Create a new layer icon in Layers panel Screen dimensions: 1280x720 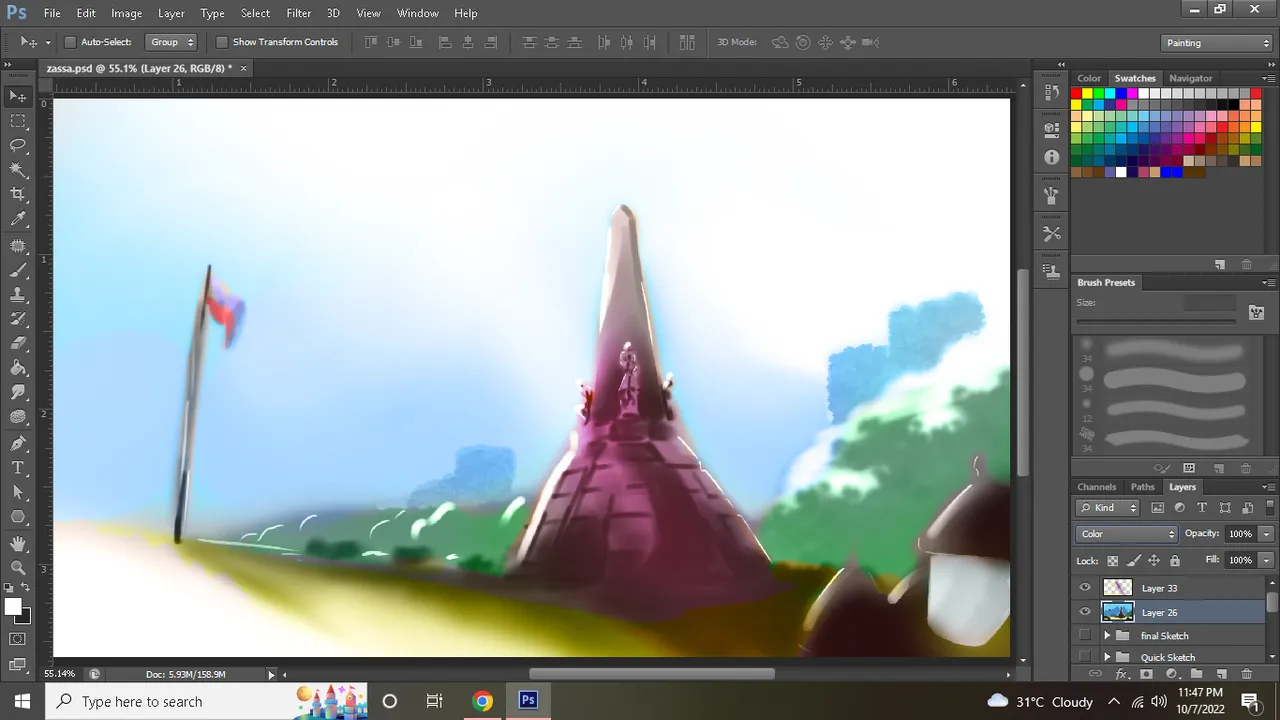click(1220, 674)
